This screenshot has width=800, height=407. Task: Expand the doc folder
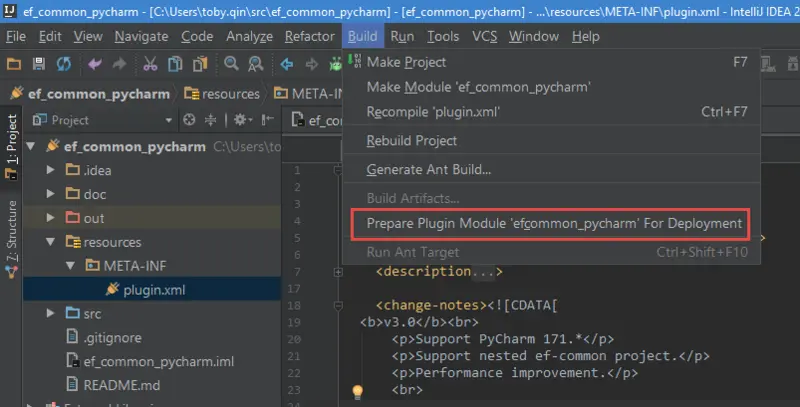(x=51, y=193)
